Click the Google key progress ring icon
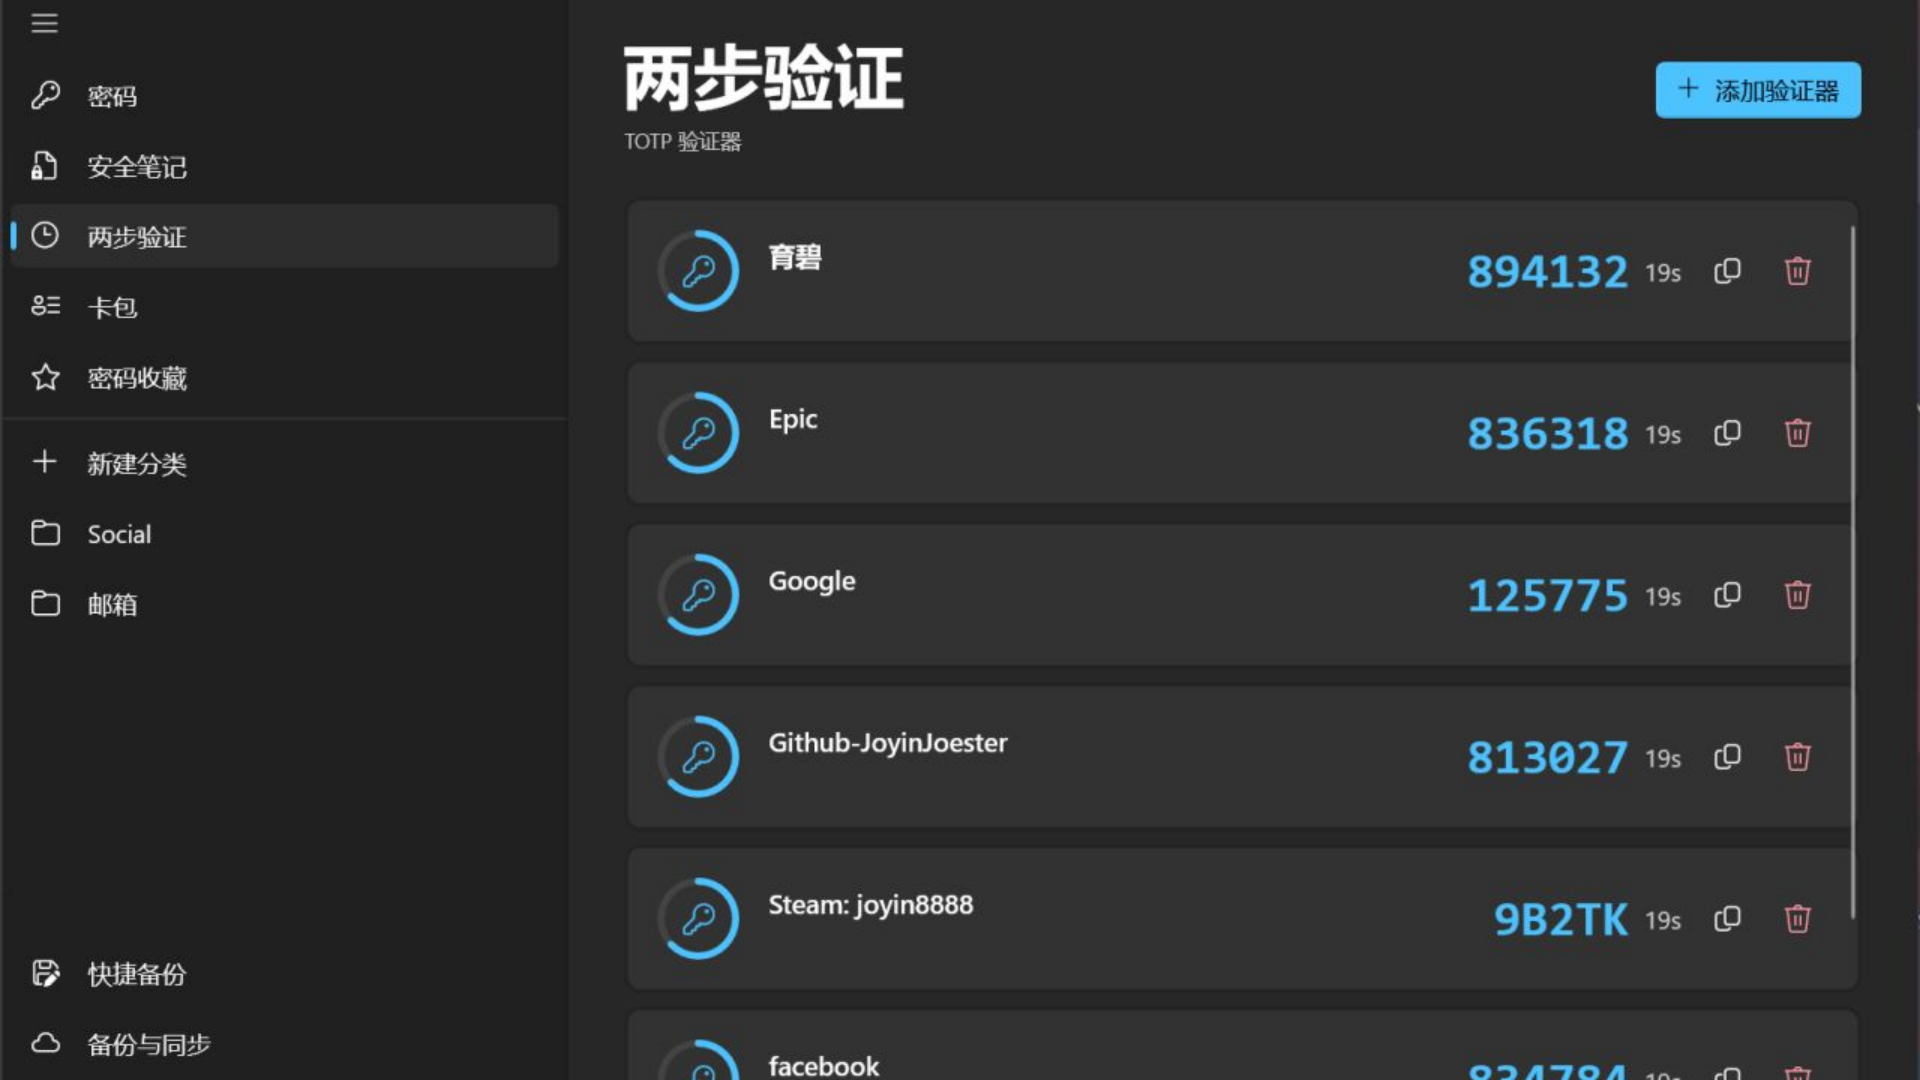Screen dimensions: 1920x1080 (x=698, y=595)
